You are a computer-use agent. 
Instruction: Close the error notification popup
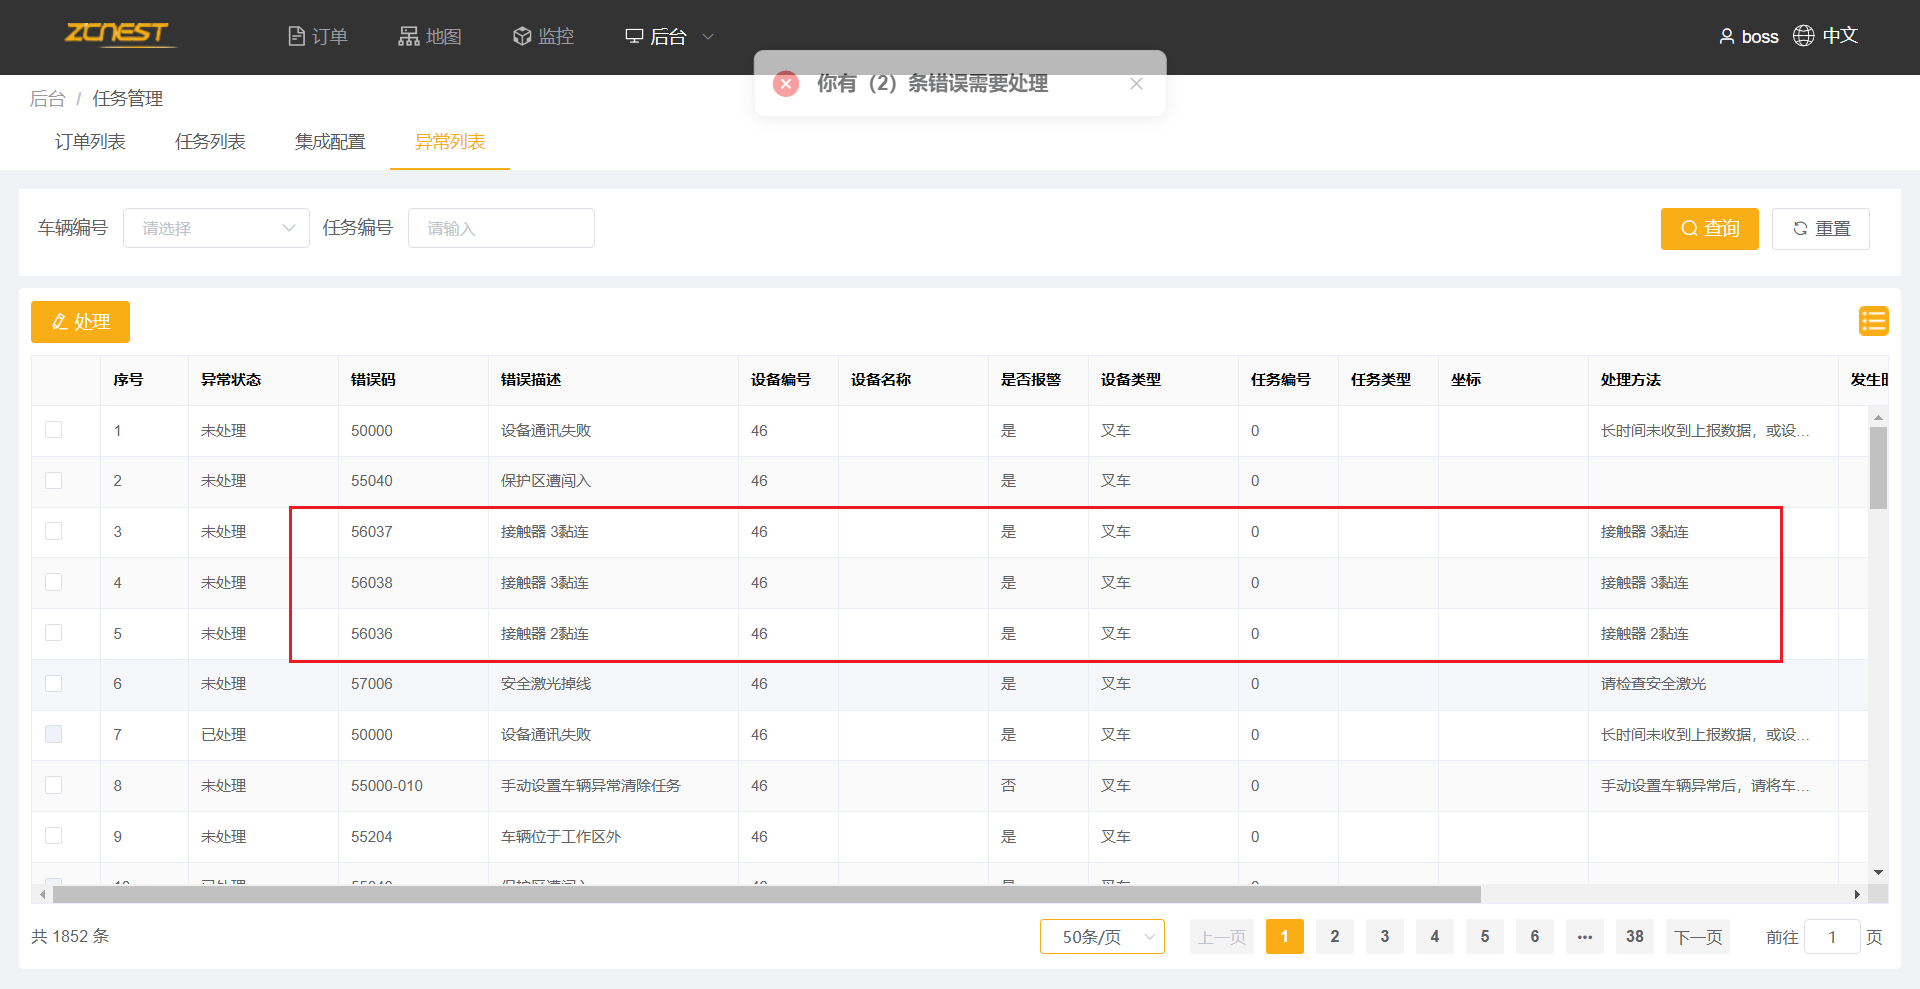click(1136, 84)
